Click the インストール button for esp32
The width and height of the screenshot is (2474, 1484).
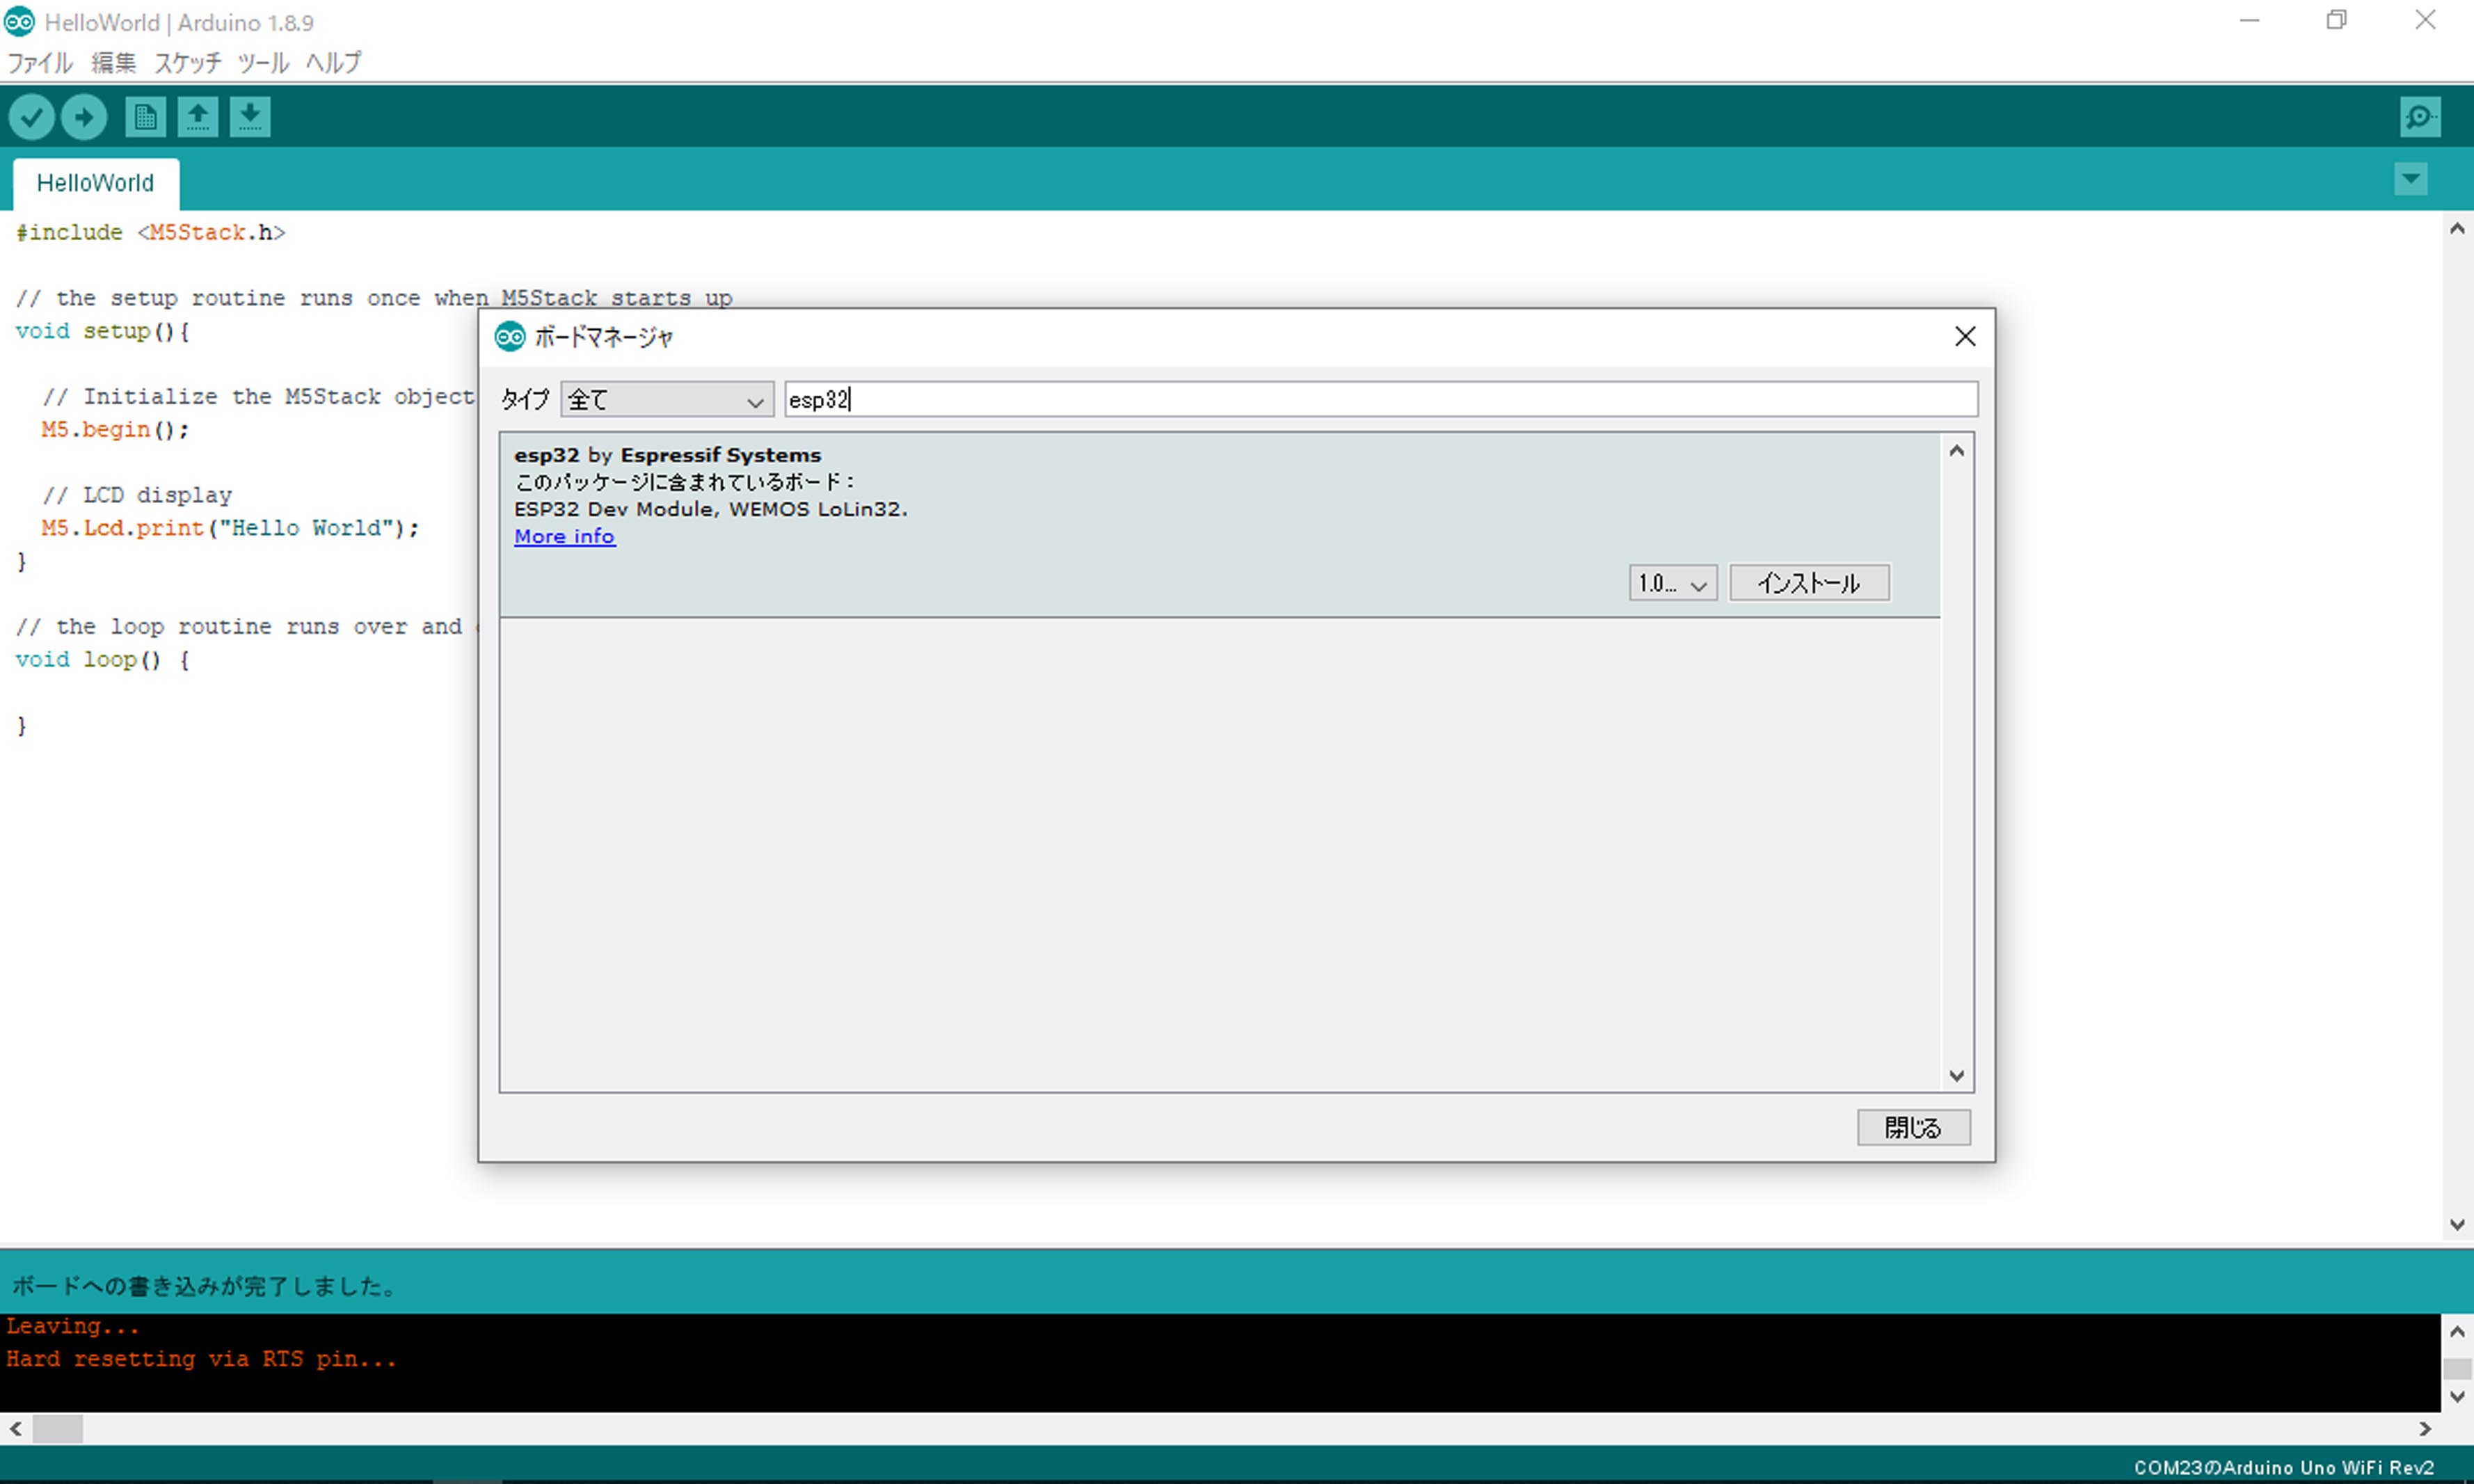[1809, 583]
